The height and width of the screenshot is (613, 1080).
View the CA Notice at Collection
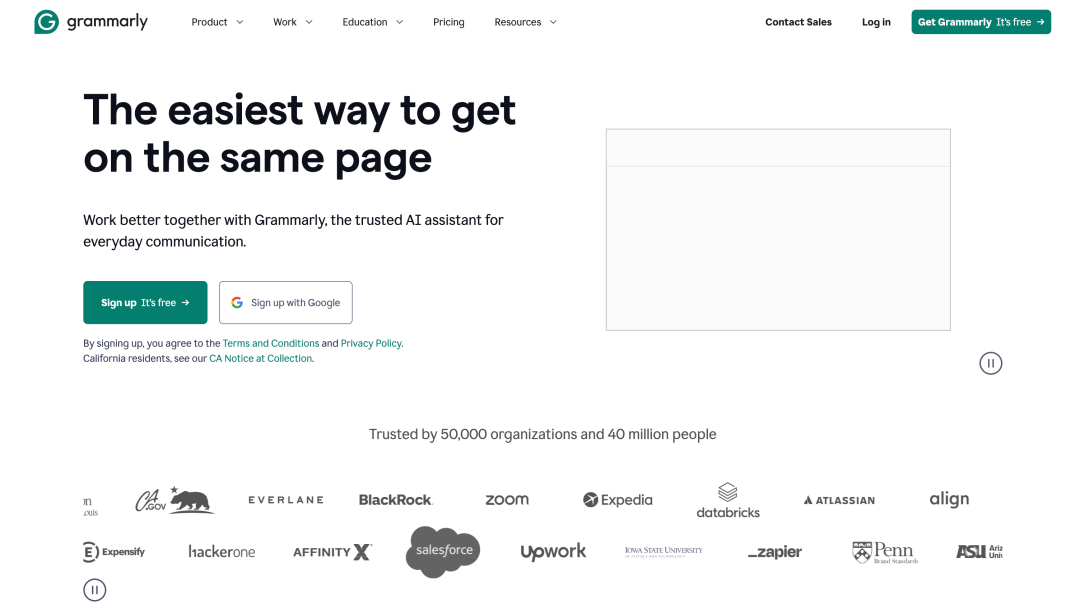(x=260, y=358)
